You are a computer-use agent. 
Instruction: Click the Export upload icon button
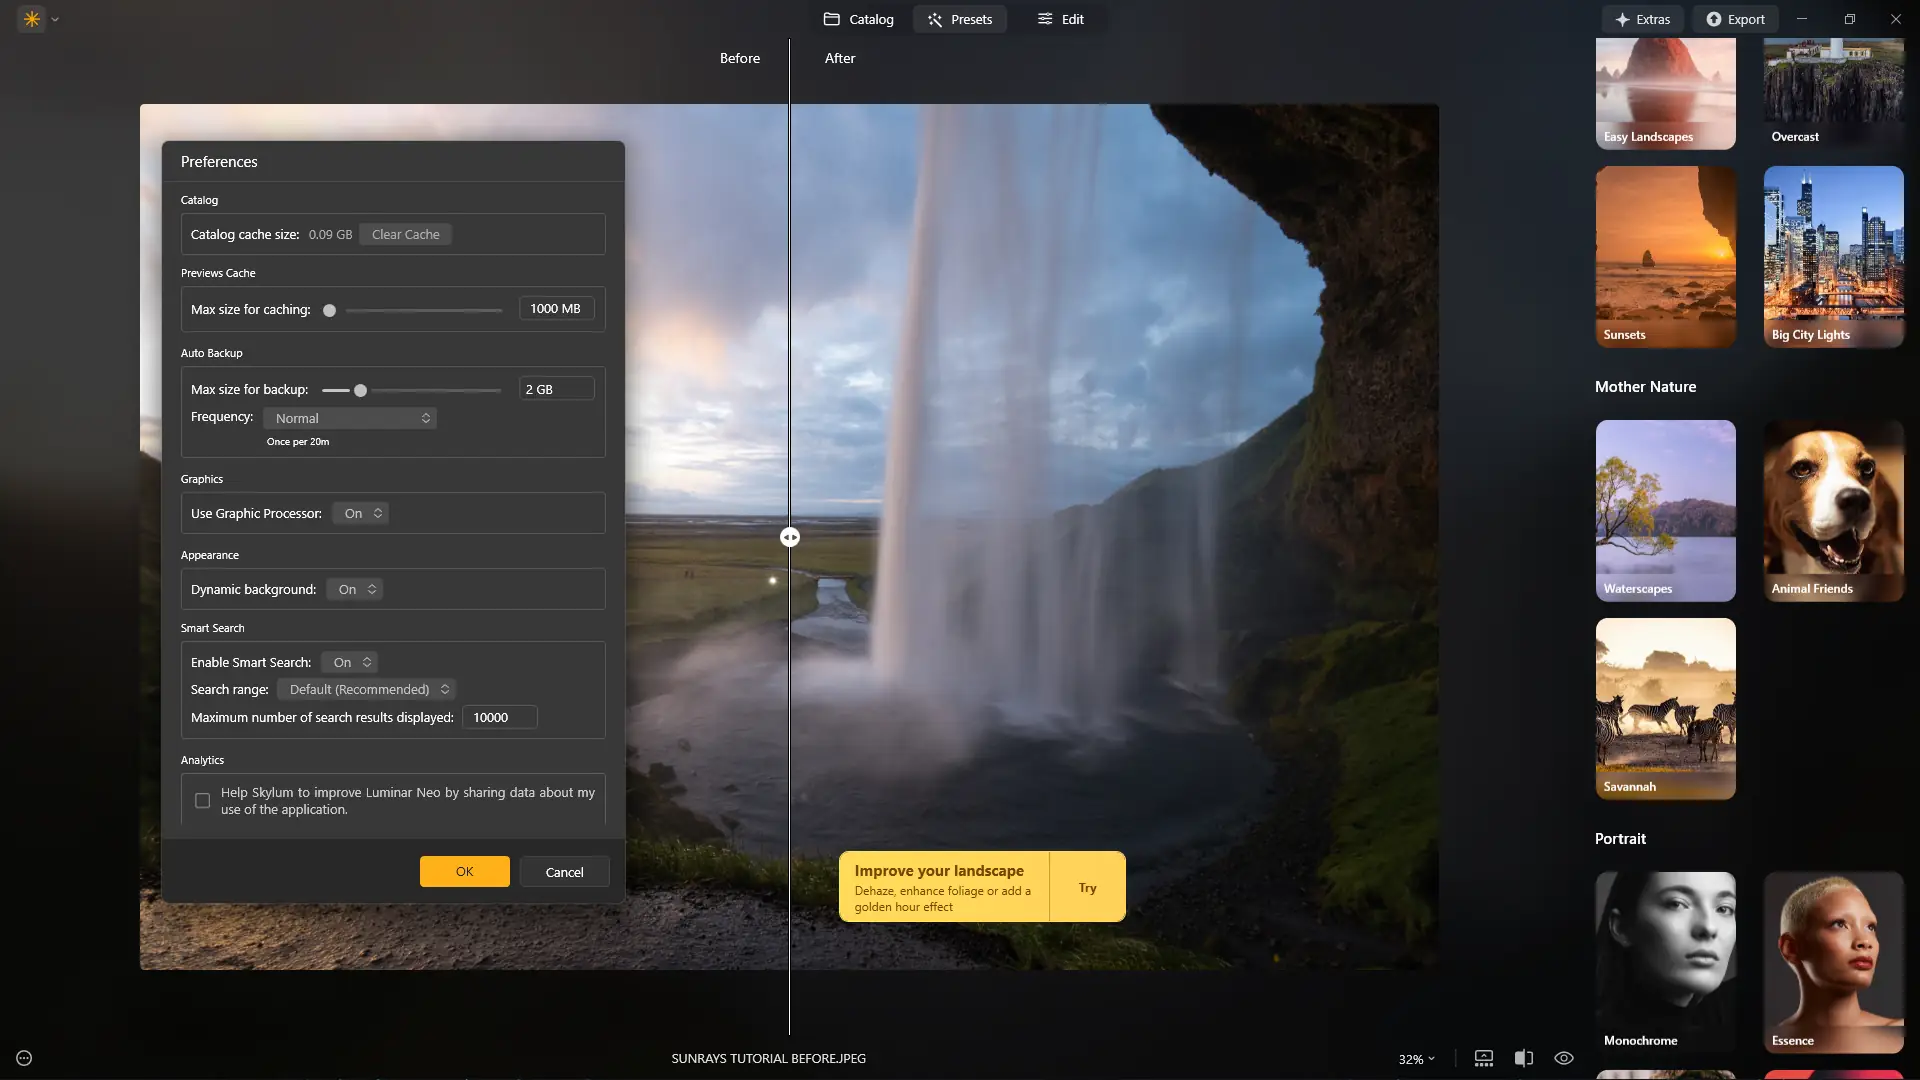click(1735, 19)
